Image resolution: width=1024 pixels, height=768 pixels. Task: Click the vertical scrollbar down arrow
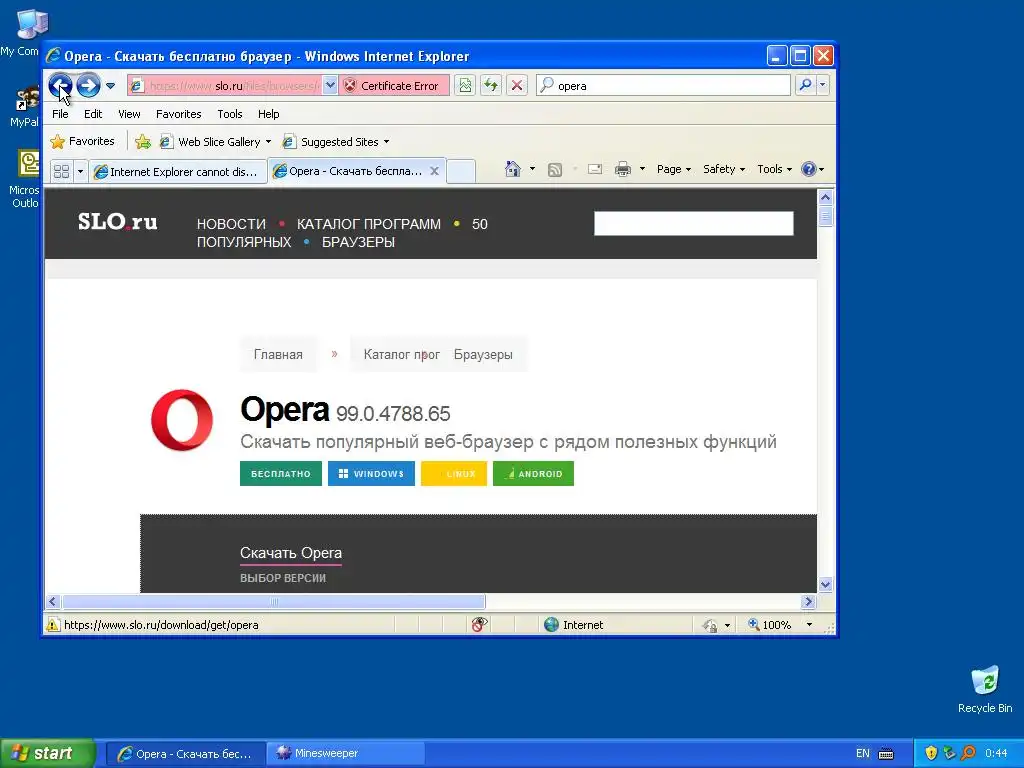tap(825, 584)
